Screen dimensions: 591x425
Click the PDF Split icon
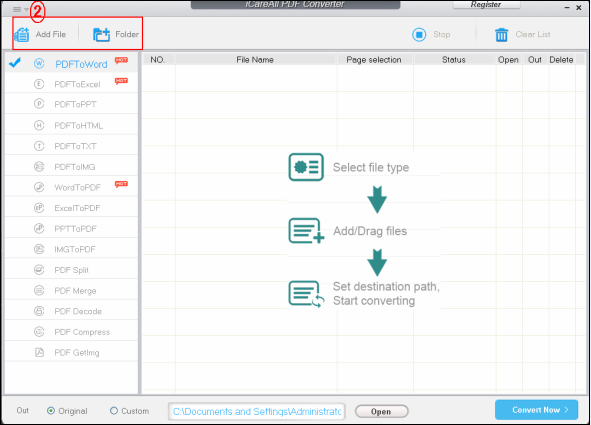(x=39, y=270)
